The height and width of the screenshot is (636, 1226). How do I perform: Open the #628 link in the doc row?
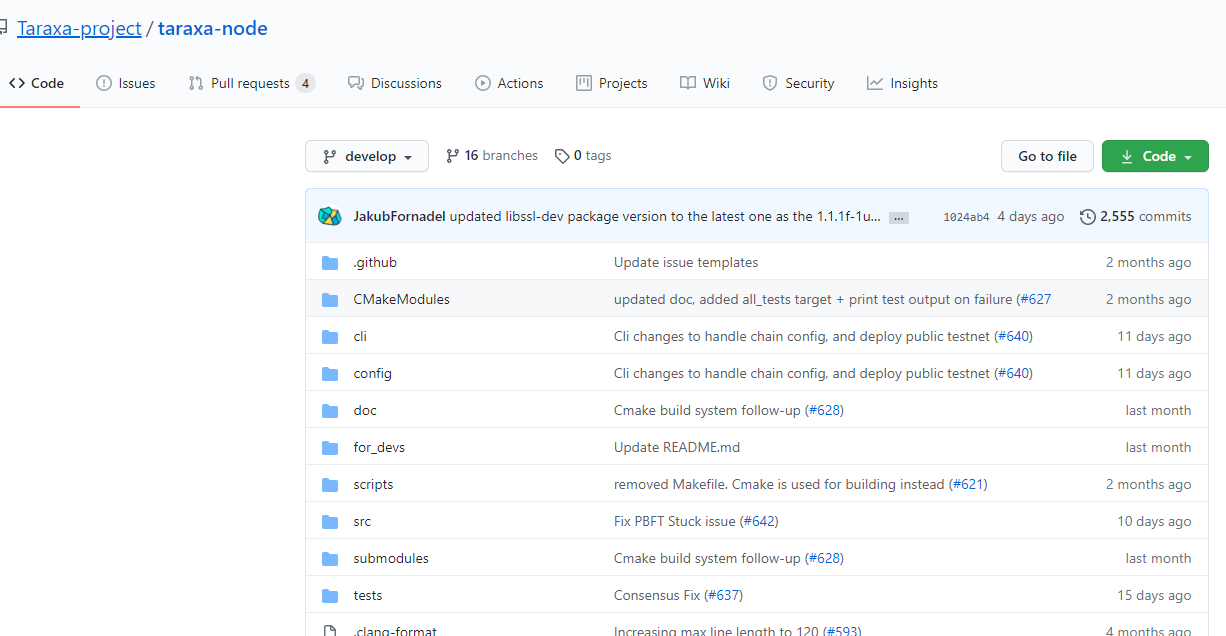pyautogui.click(x=824, y=410)
